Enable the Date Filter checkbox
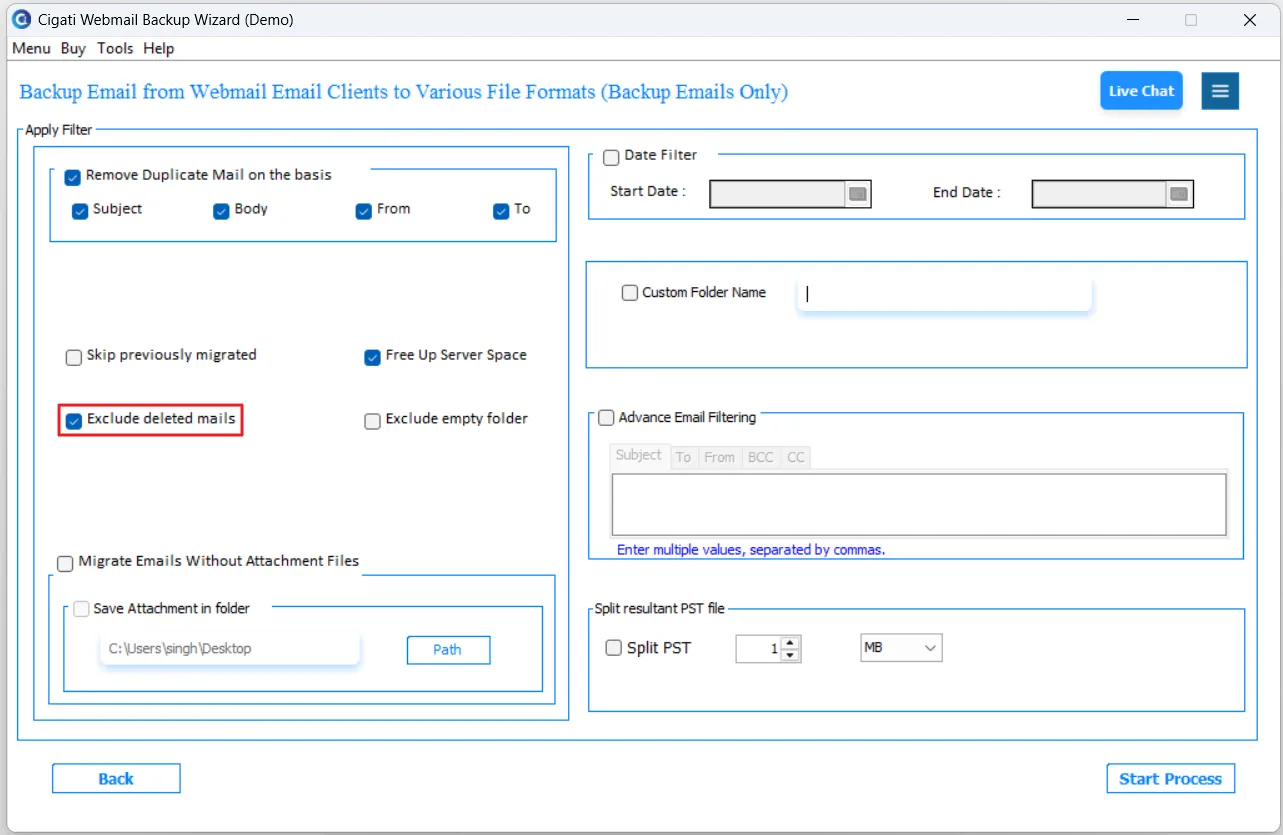Viewport: 1283px width, 835px height. (611, 158)
